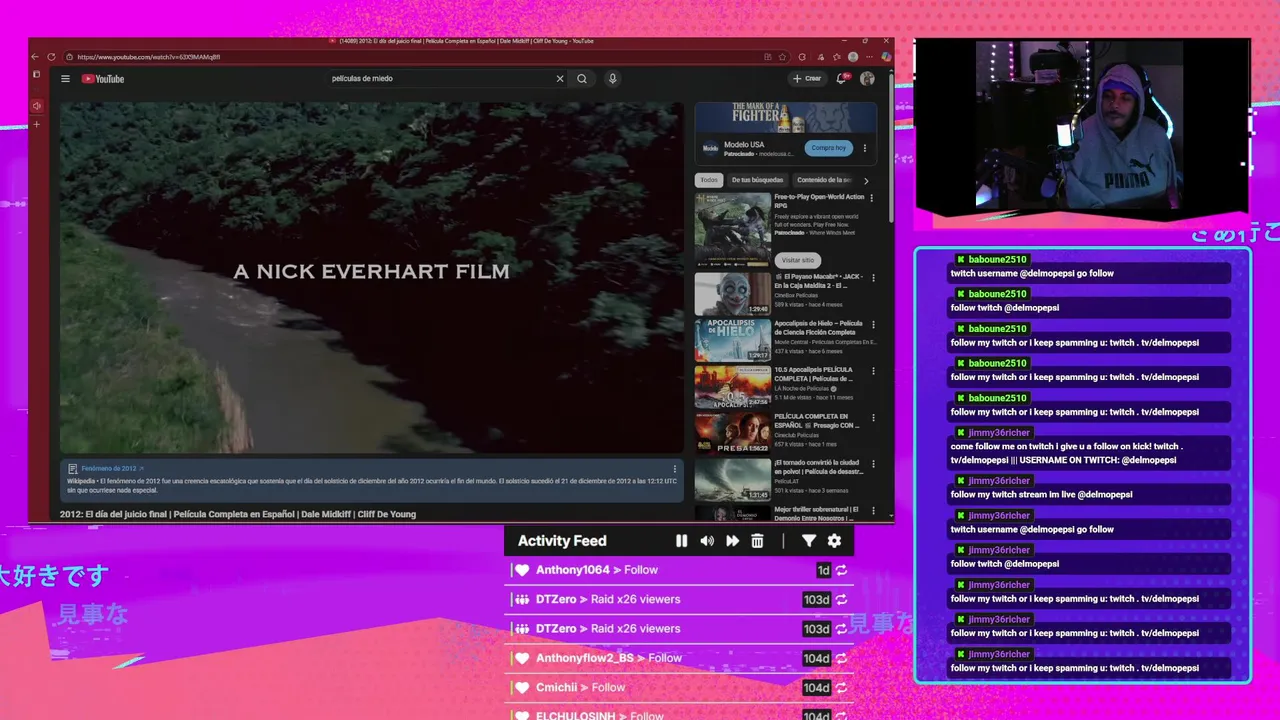Show more filter chips with right chevron
This screenshot has width=1280, height=720.
[x=866, y=181]
